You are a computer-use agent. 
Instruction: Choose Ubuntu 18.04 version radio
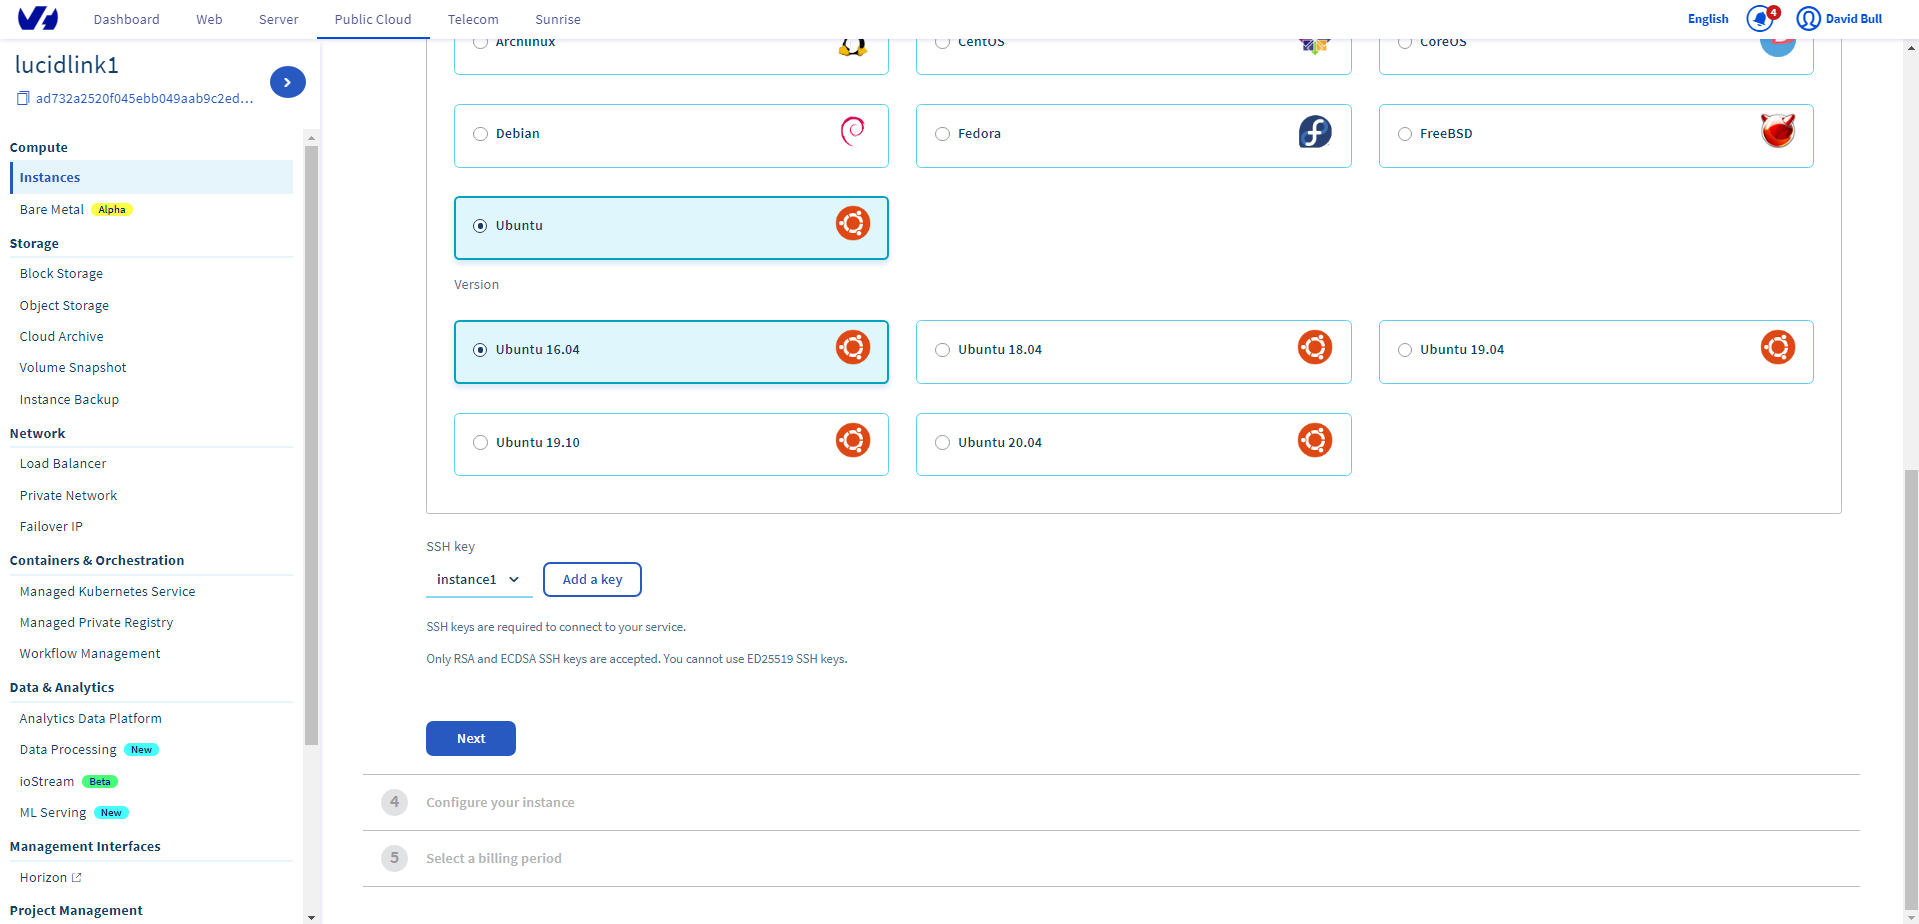coord(942,350)
